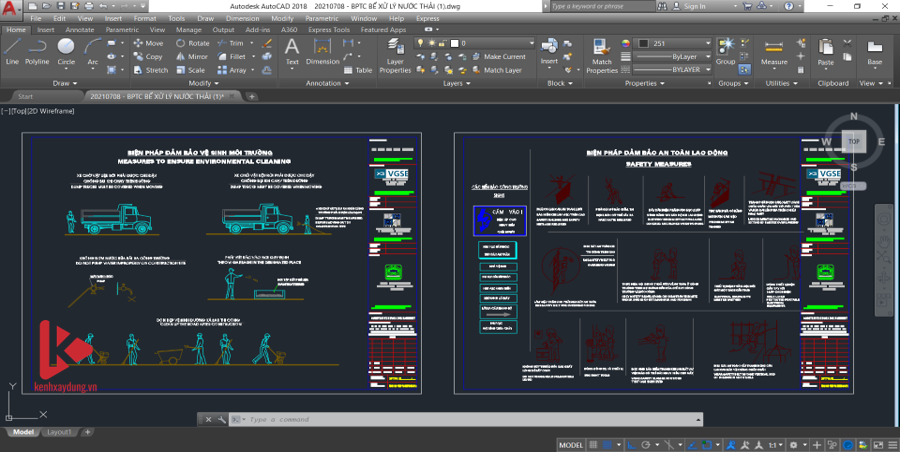The height and width of the screenshot is (452, 900).
Task: Toggle grid display in status bar
Action: (595, 444)
